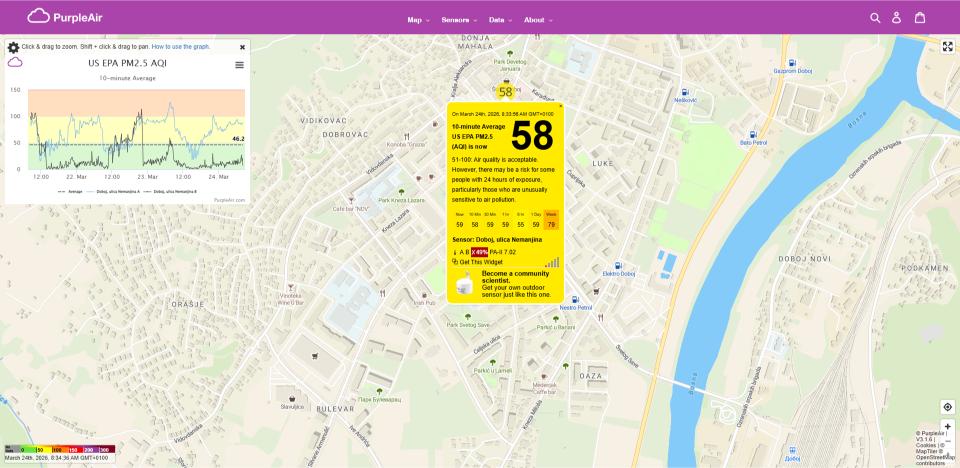Viewport: 960px width, 468px height.
Task: Toggle fullscreen map view
Action: [948, 47]
